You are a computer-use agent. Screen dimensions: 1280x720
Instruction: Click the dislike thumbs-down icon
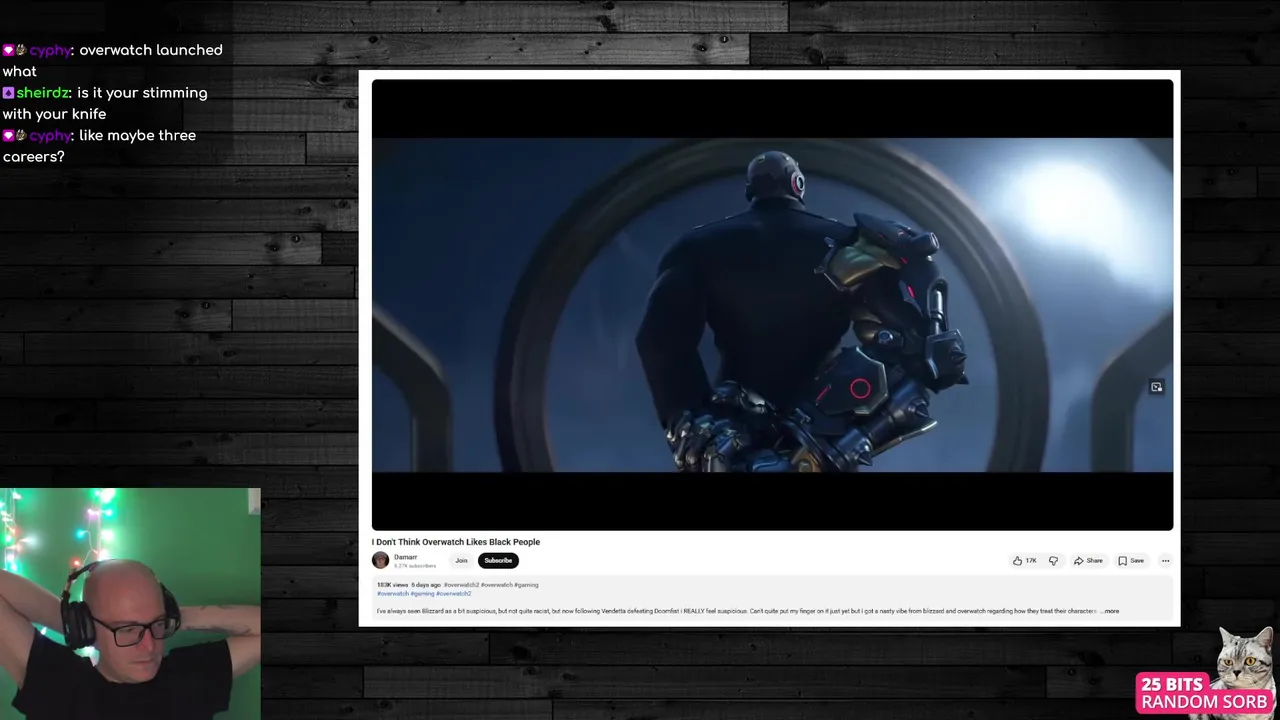(1053, 561)
